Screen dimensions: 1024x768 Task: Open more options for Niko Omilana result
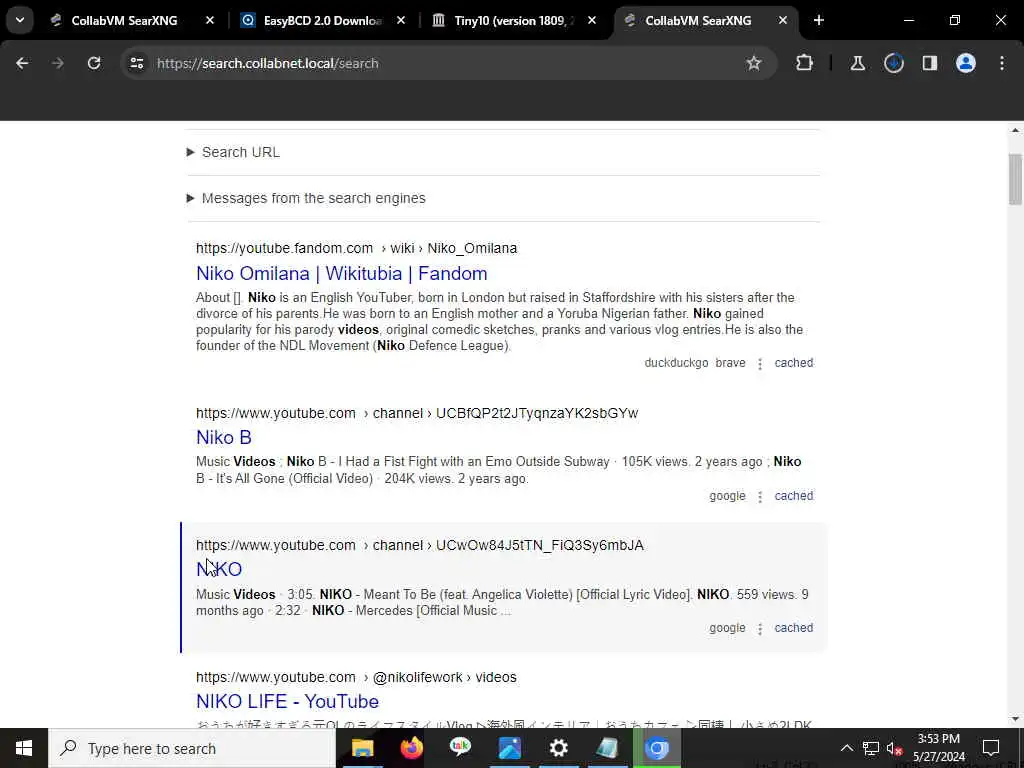(x=760, y=363)
